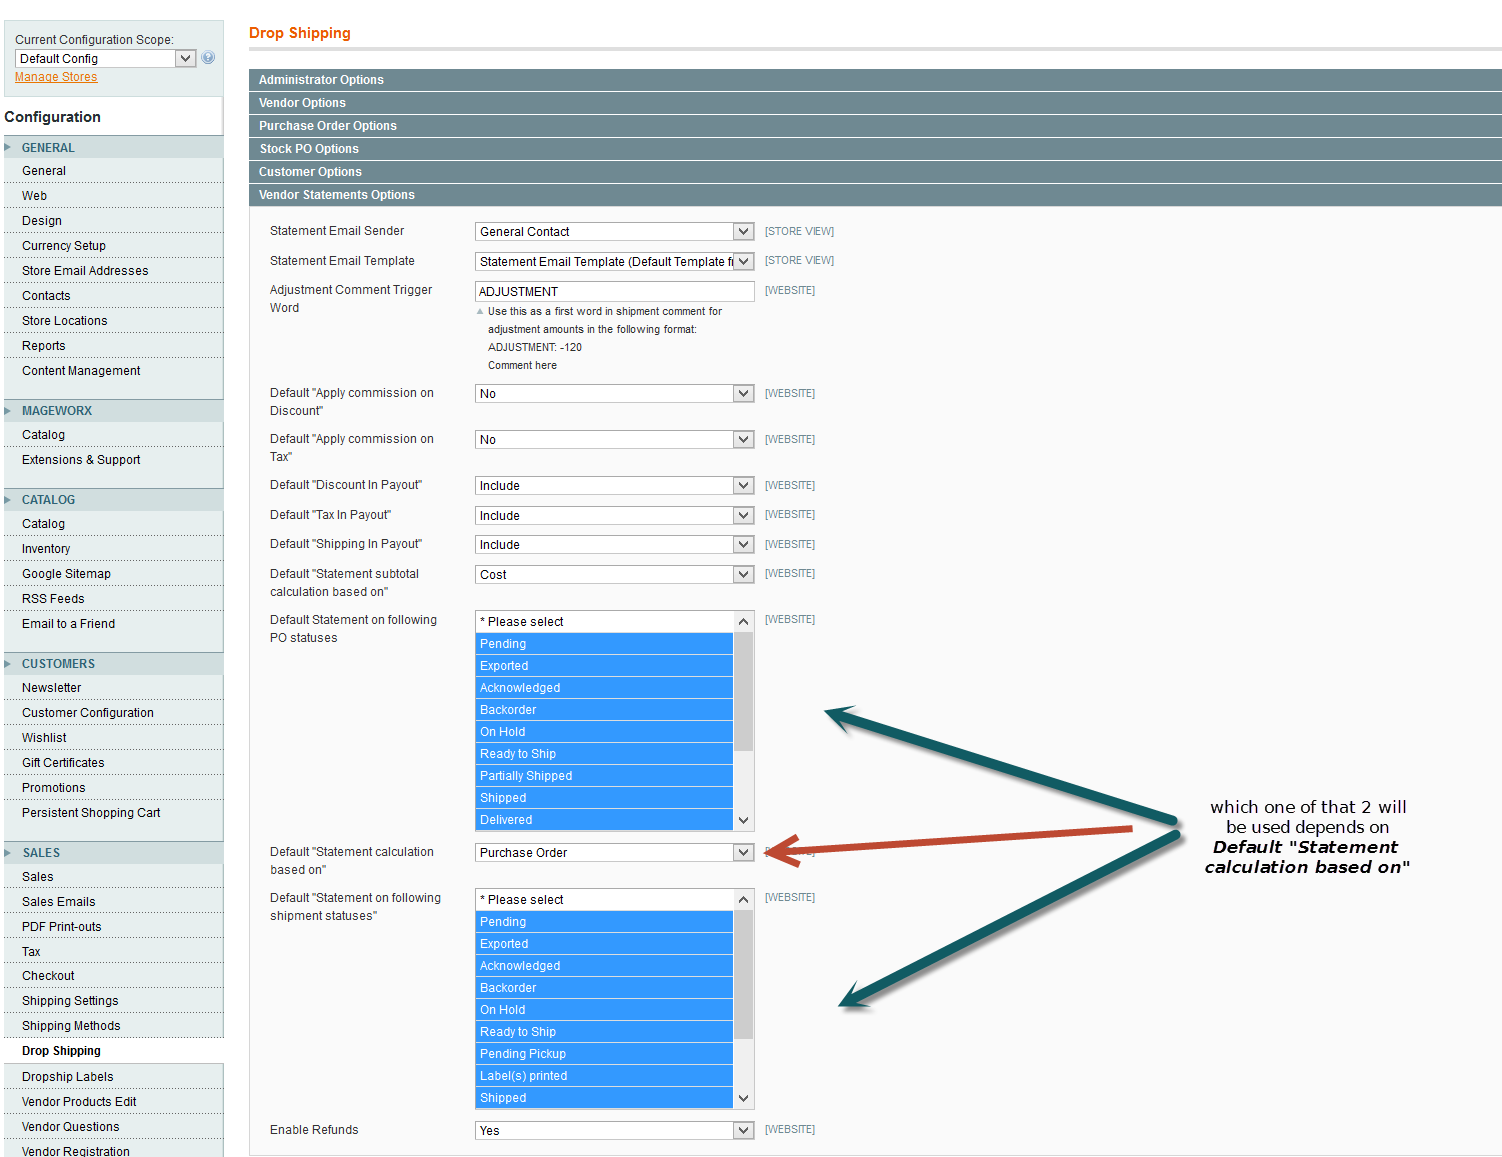The width and height of the screenshot is (1502, 1157).
Task: Select Pending Pickup in shipment statuses list
Action: (x=604, y=1054)
